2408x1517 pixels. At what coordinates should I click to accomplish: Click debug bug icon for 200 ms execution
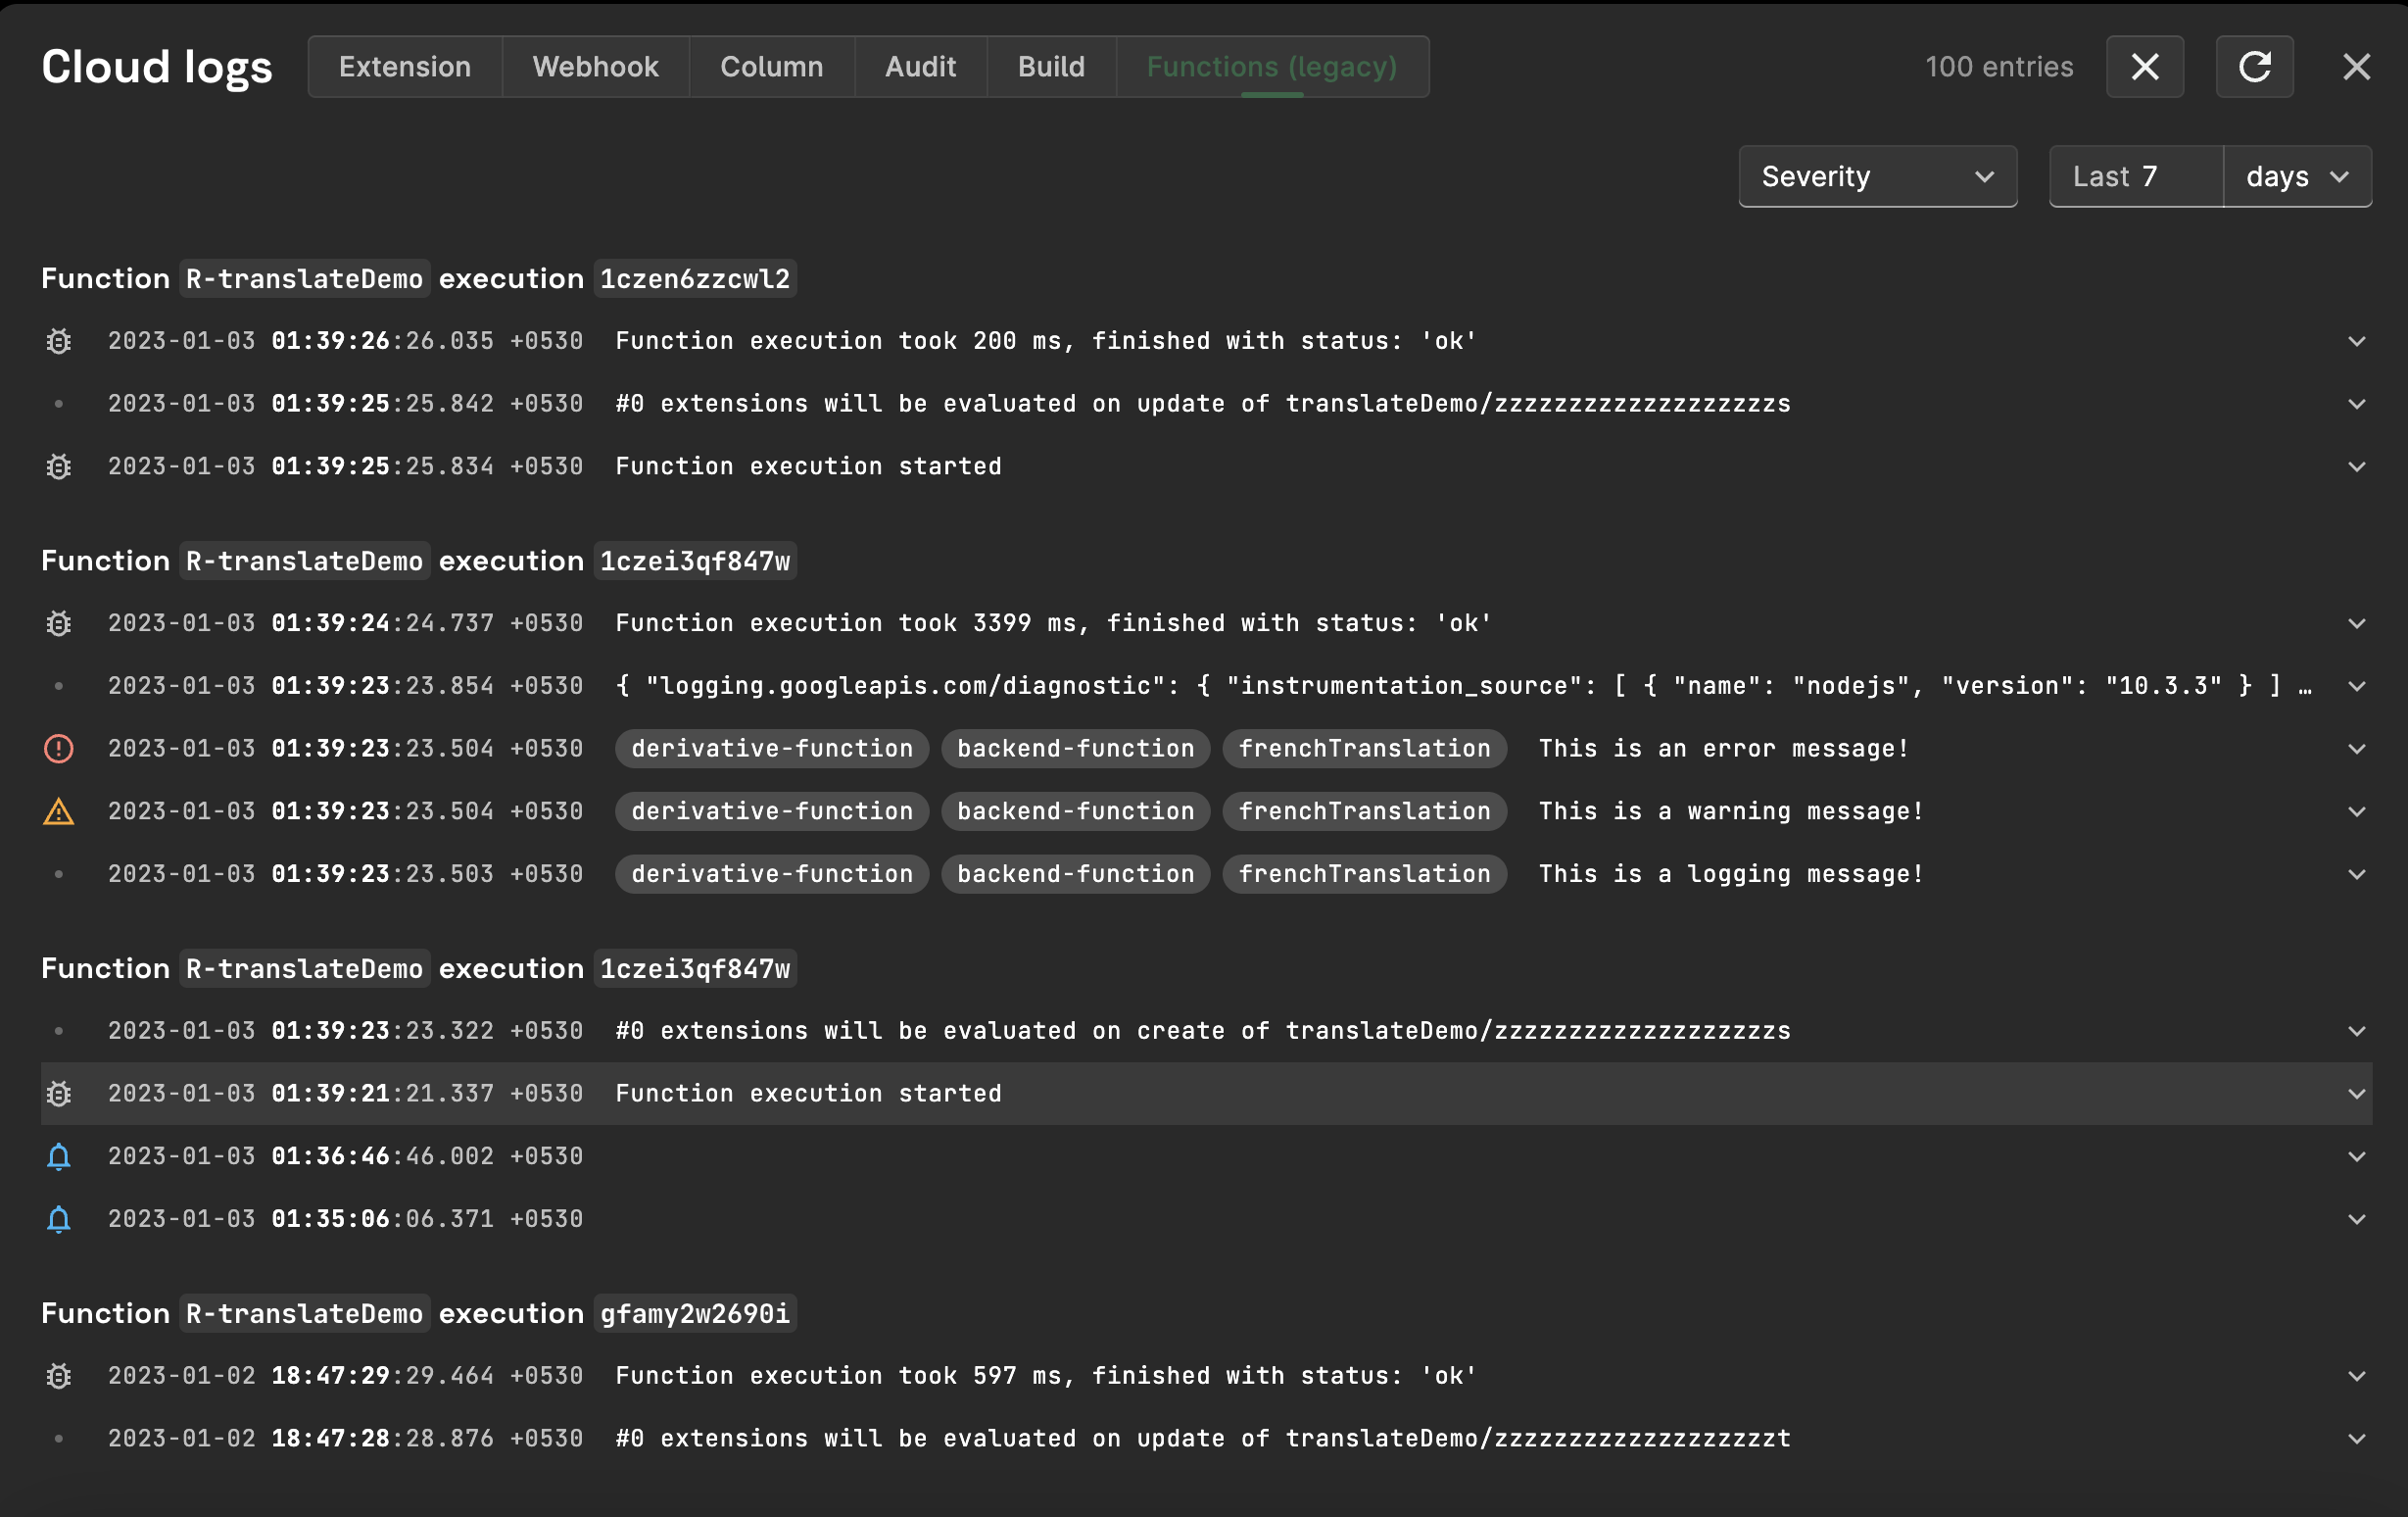[59, 341]
